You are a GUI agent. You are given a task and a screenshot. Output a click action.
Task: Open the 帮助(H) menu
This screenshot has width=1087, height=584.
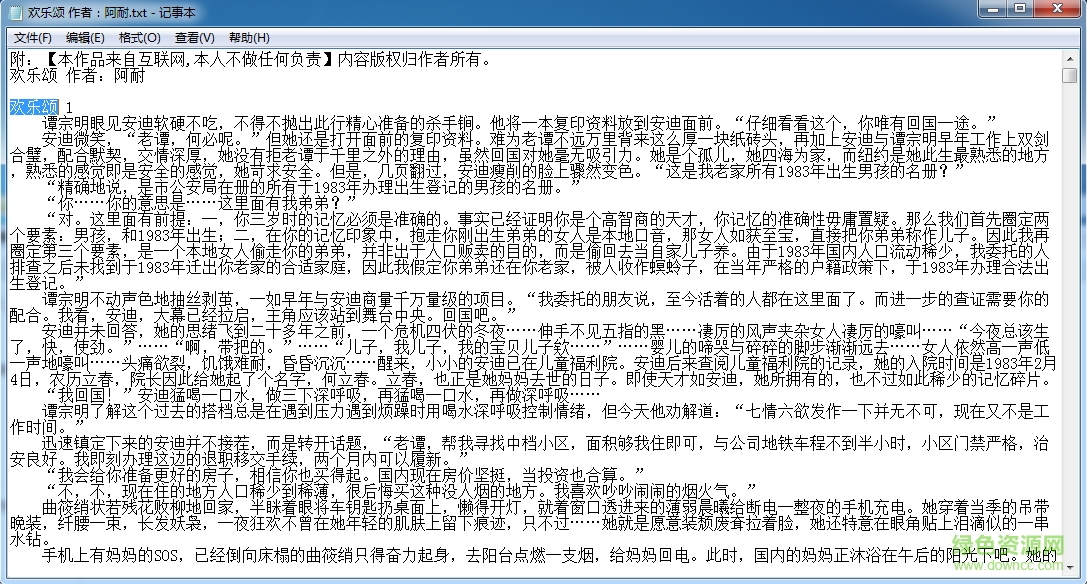tap(249, 37)
